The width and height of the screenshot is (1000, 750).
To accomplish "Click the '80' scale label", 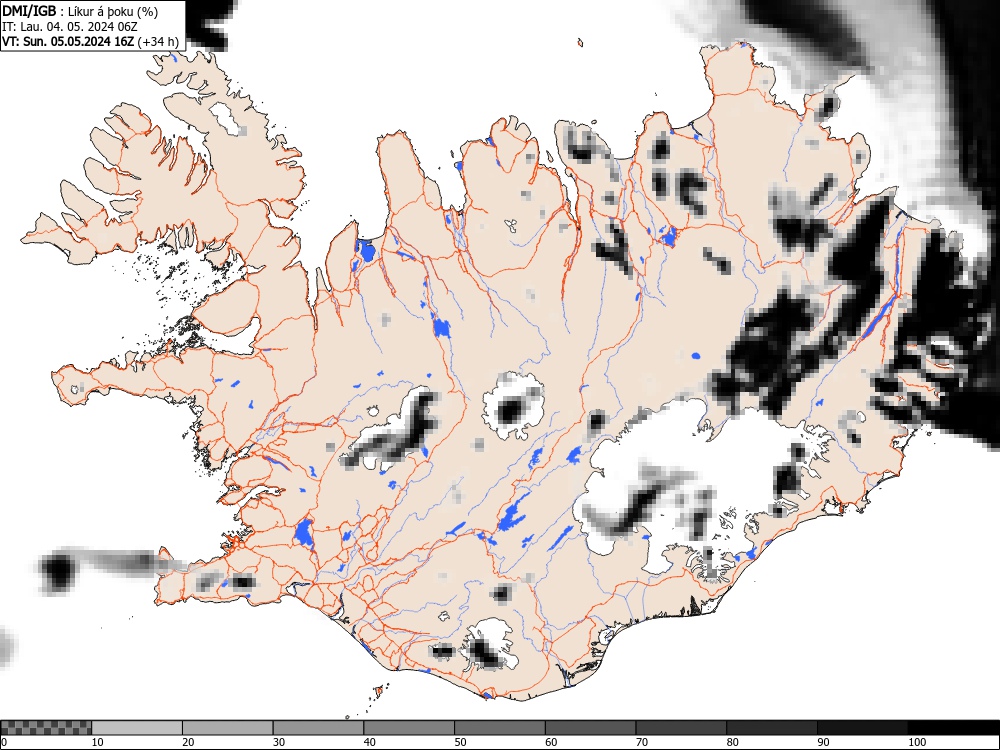I will click(732, 742).
